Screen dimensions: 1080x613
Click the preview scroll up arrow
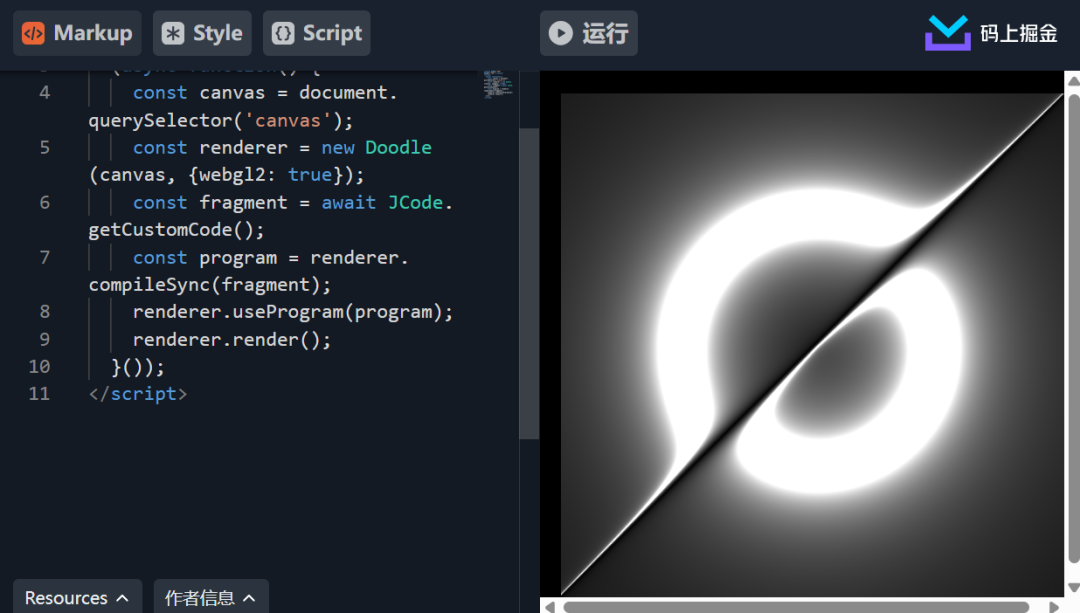tap(1073, 81)
